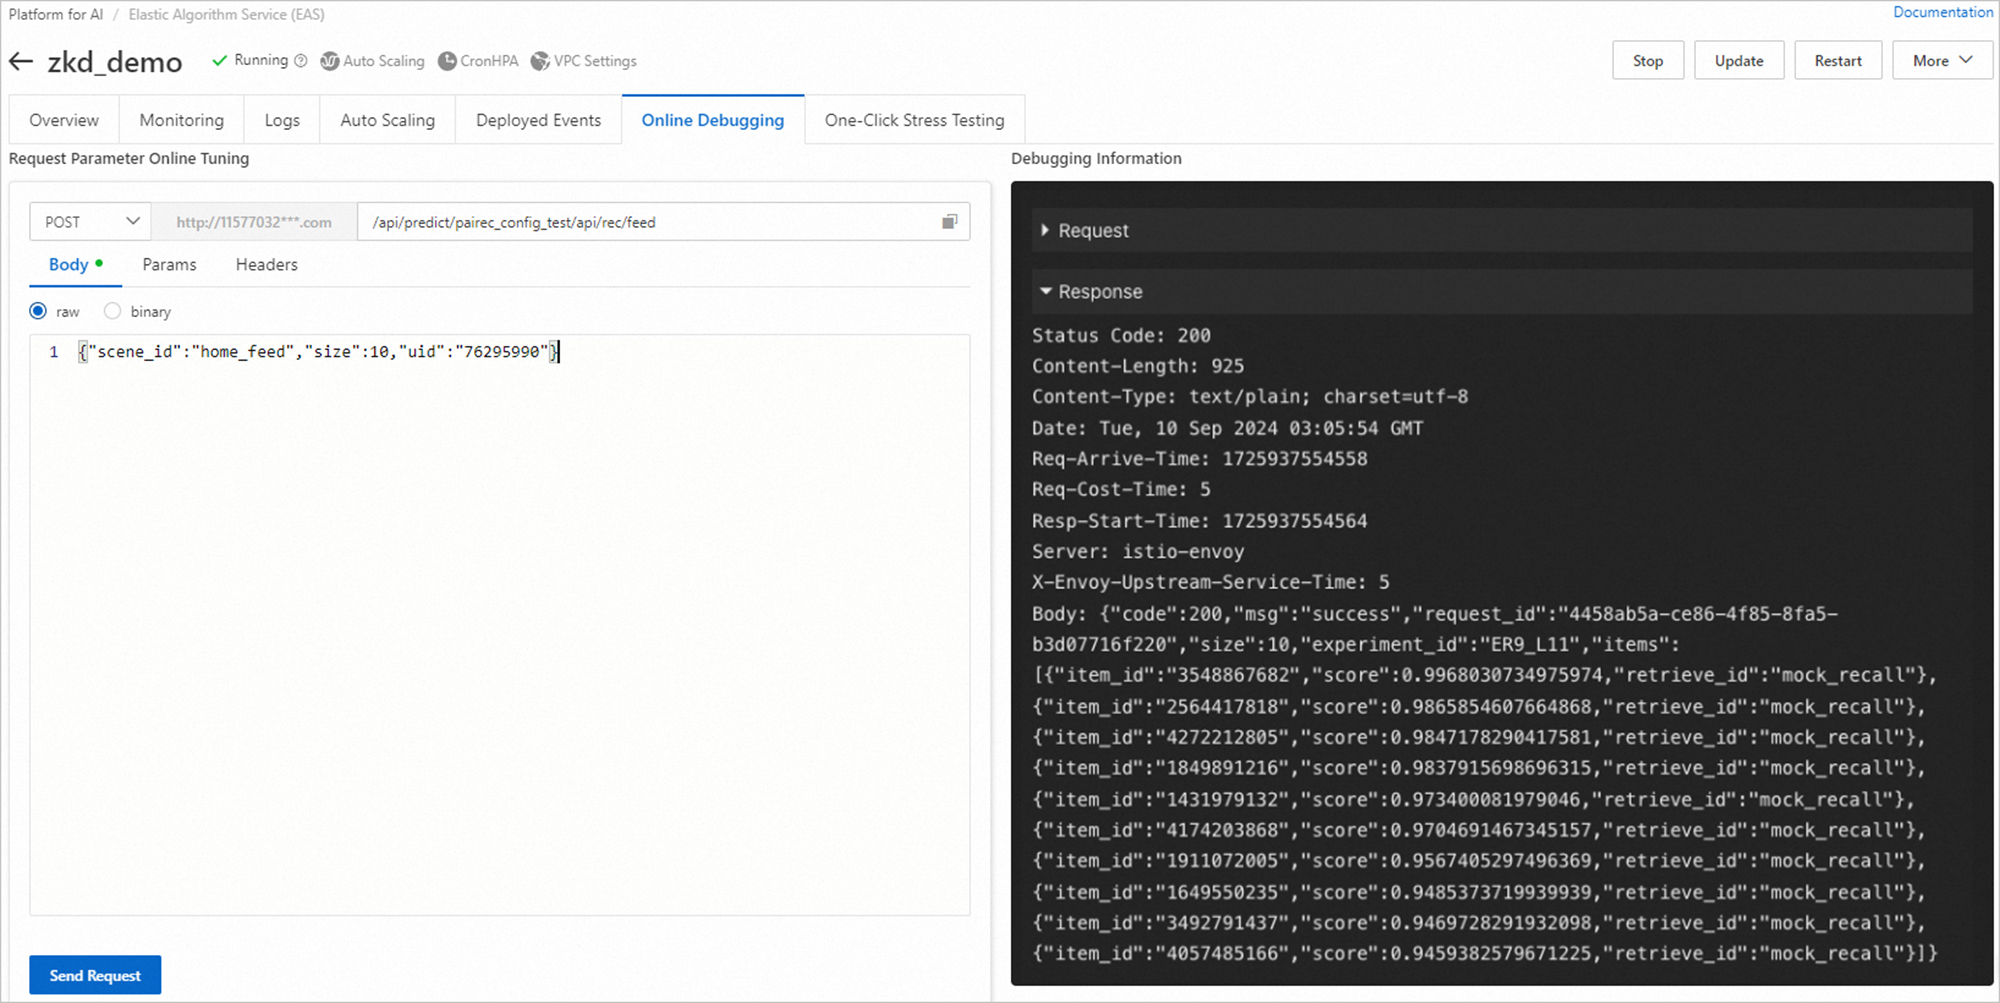Select the binary body format radio
Image resolution: width=2000 pixels, height=1003 pixels.
(x=113, y=311)
